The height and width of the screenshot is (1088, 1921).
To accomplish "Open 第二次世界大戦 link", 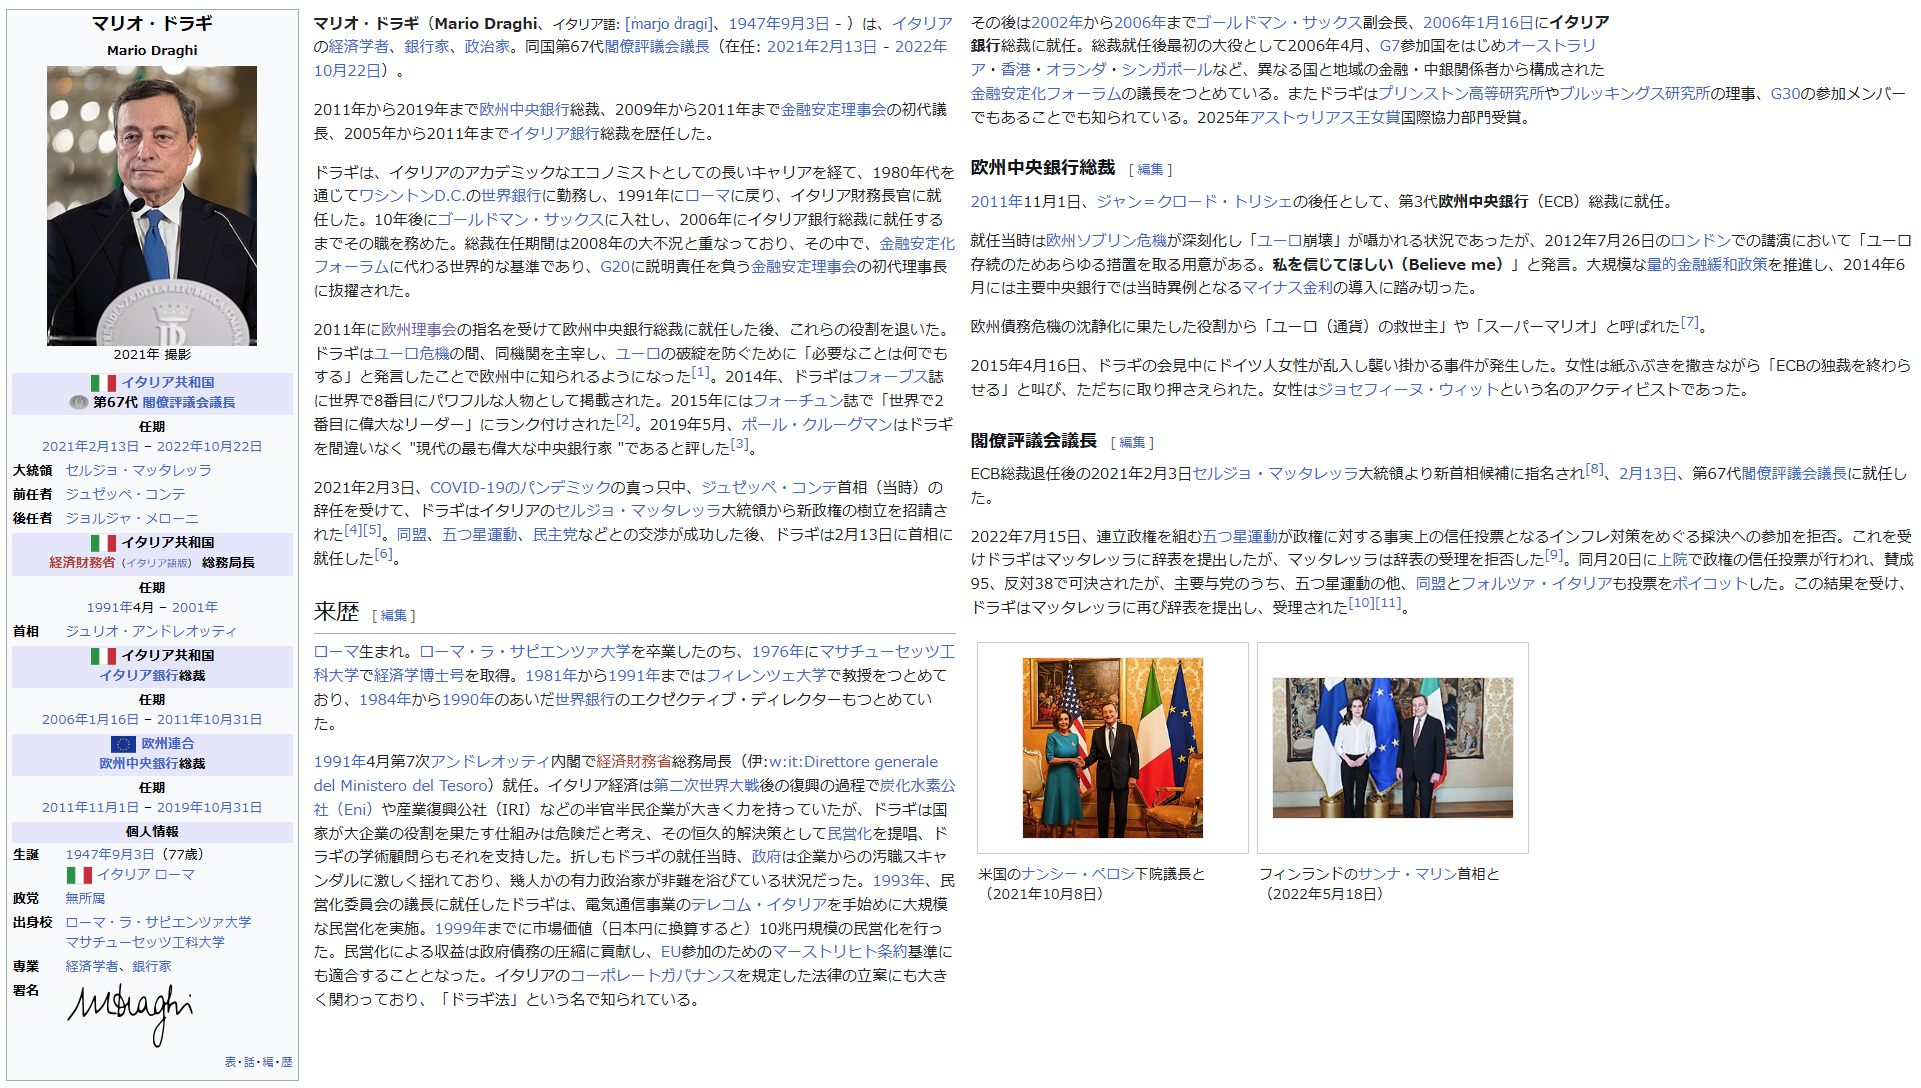I will (706, 786).
